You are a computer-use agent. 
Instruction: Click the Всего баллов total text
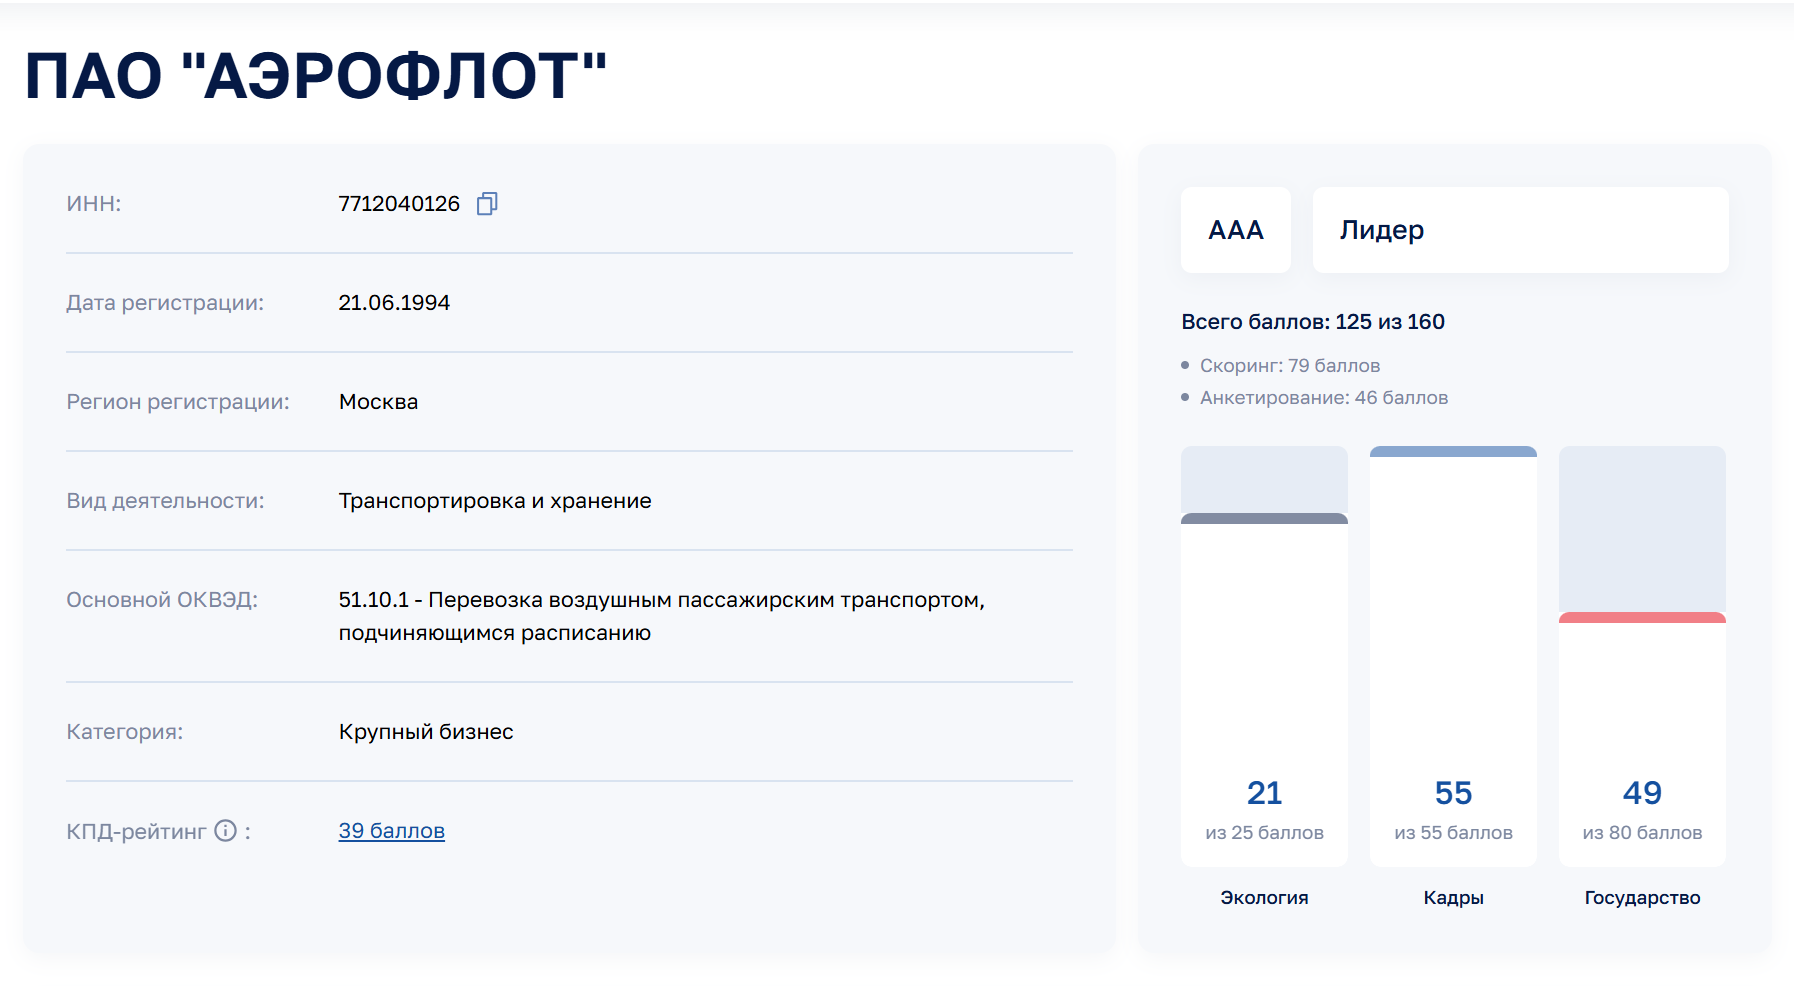(x=1312, y=322)
